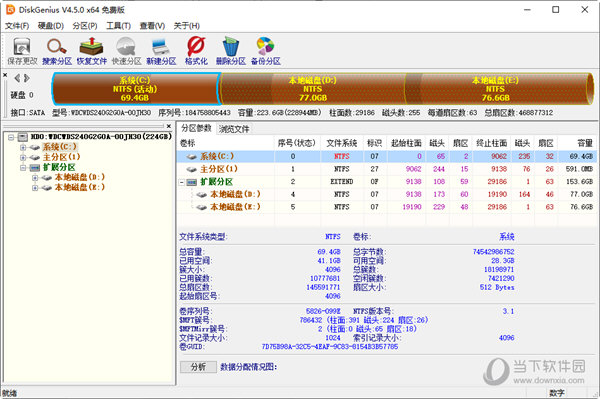Screen dimensions: 600x399
Task: Click the 容量 column header
Action: (x=578, y=143)
